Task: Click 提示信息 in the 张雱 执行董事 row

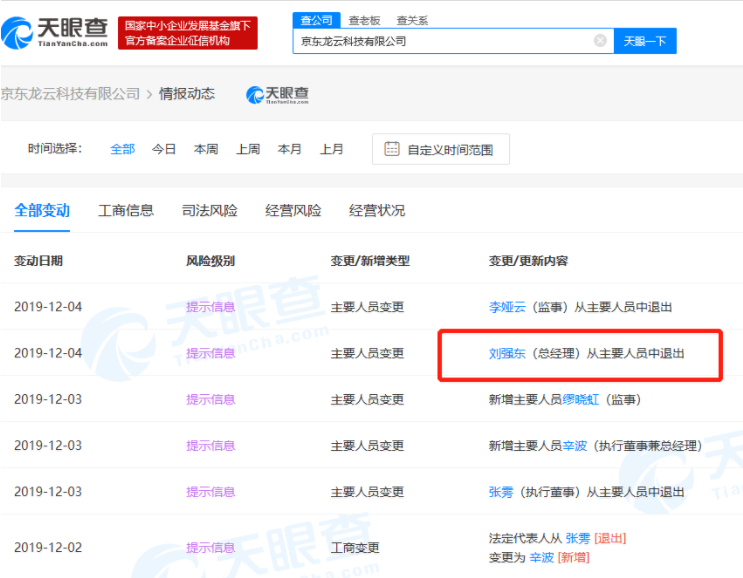Action: [x=210, y=492]
